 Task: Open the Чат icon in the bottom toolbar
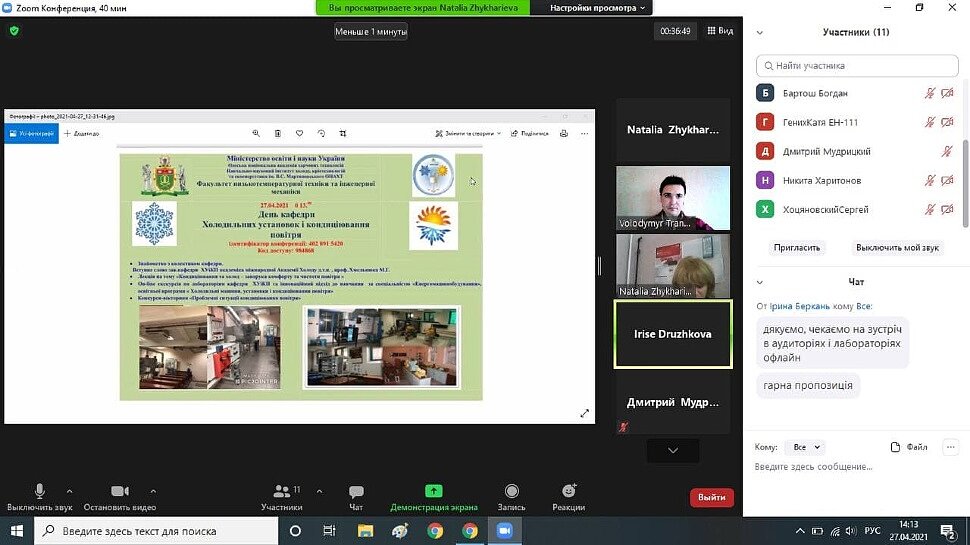coord(356,492)
